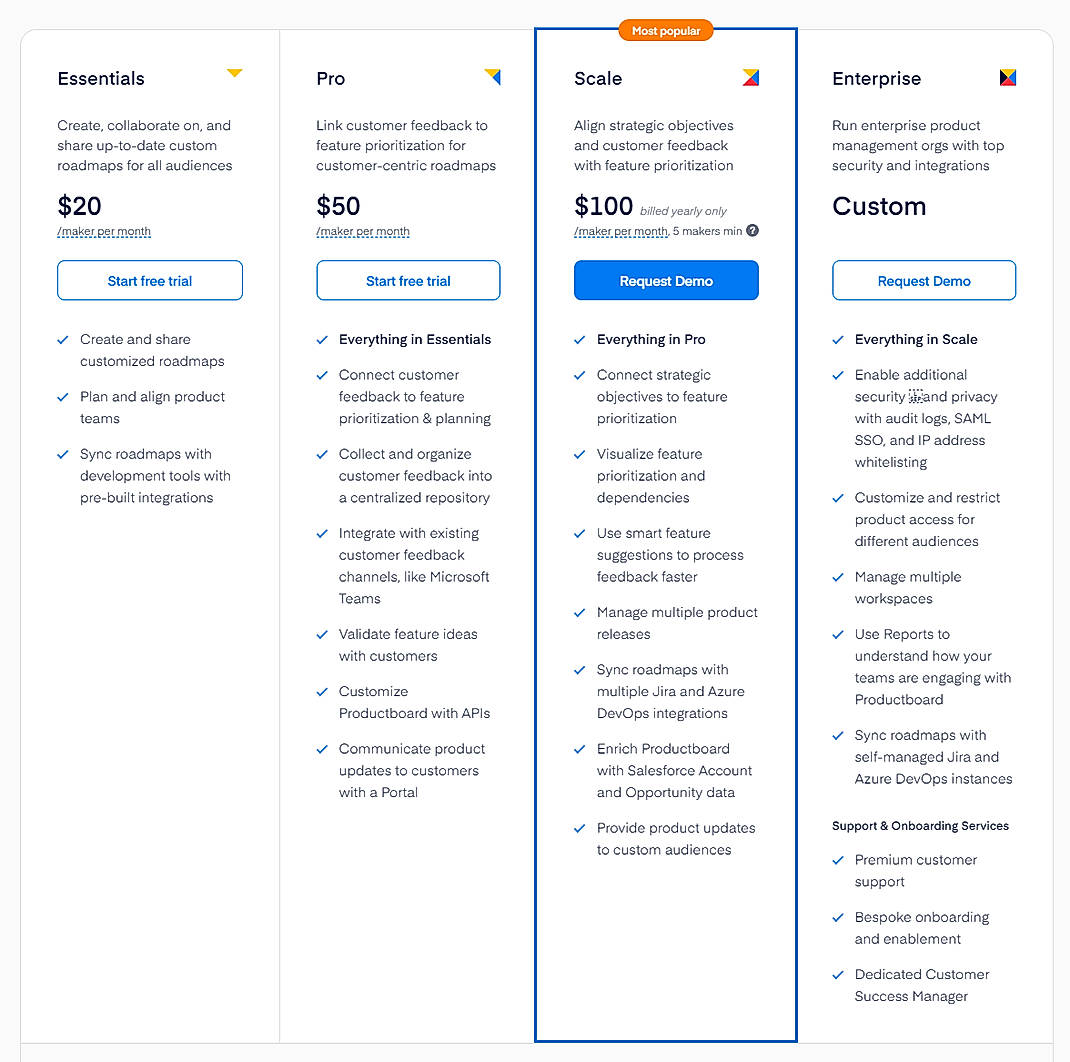Click the Enterprise plan logo icon
This screenshot has height=1062, width=1070.
pos(1008,77)
